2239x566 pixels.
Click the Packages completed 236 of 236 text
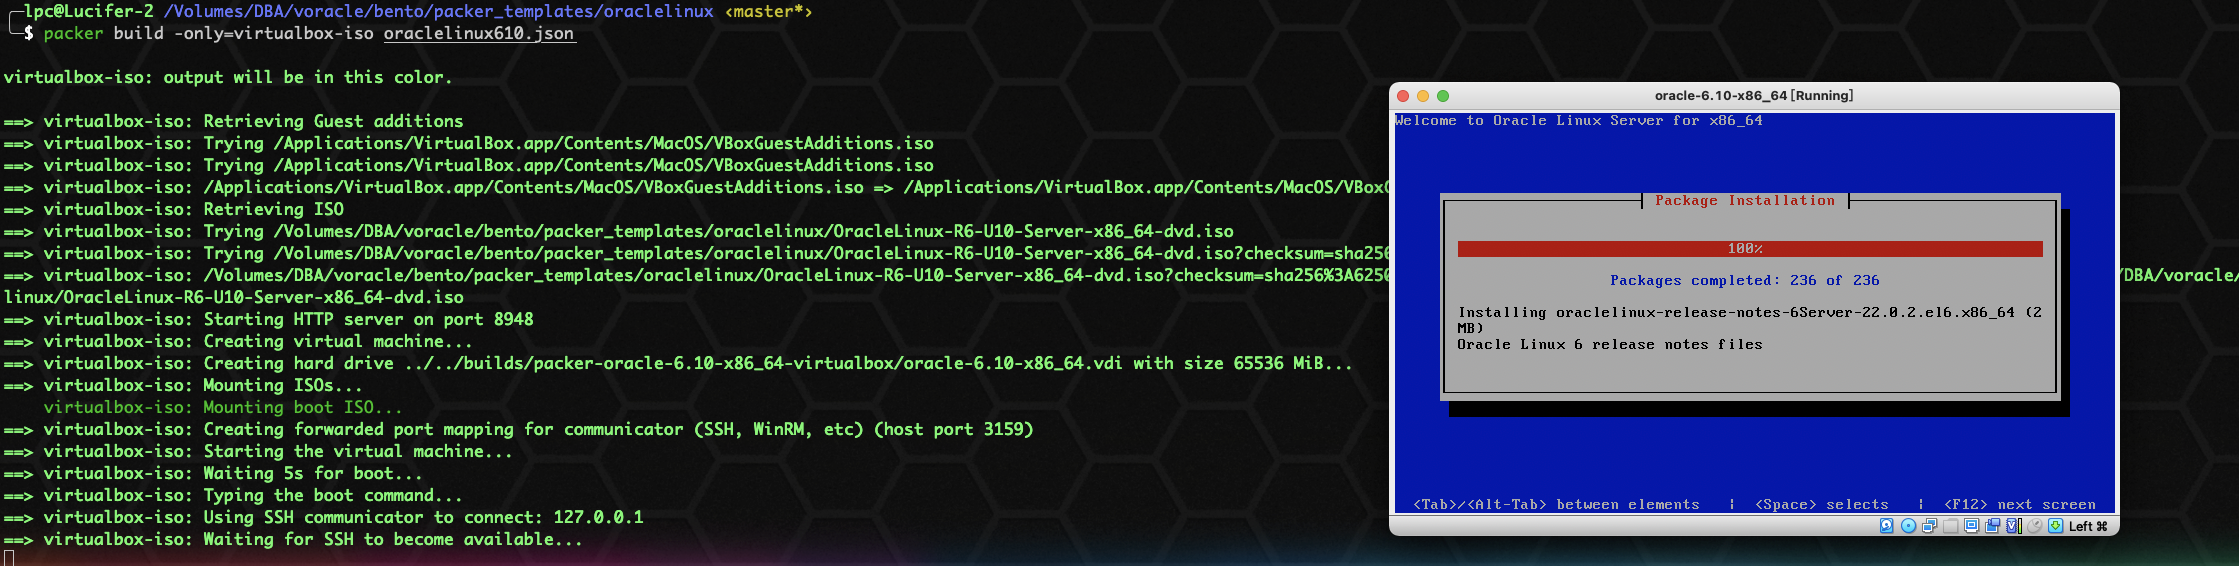pos(1745,281)
